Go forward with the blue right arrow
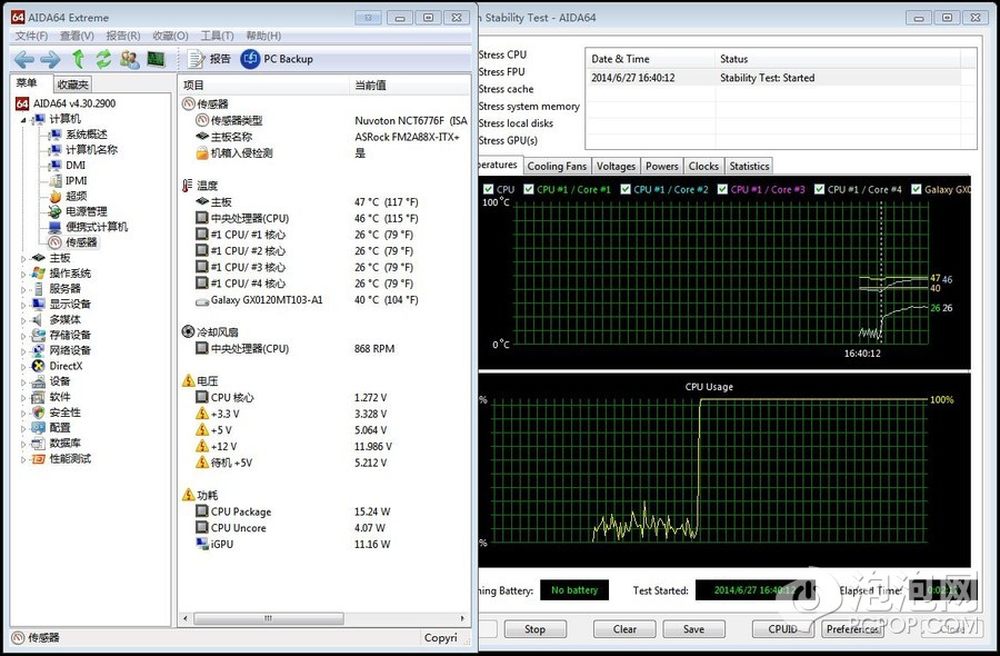Viewport: 1000px width, 656px height. click(x=50, y=60)
